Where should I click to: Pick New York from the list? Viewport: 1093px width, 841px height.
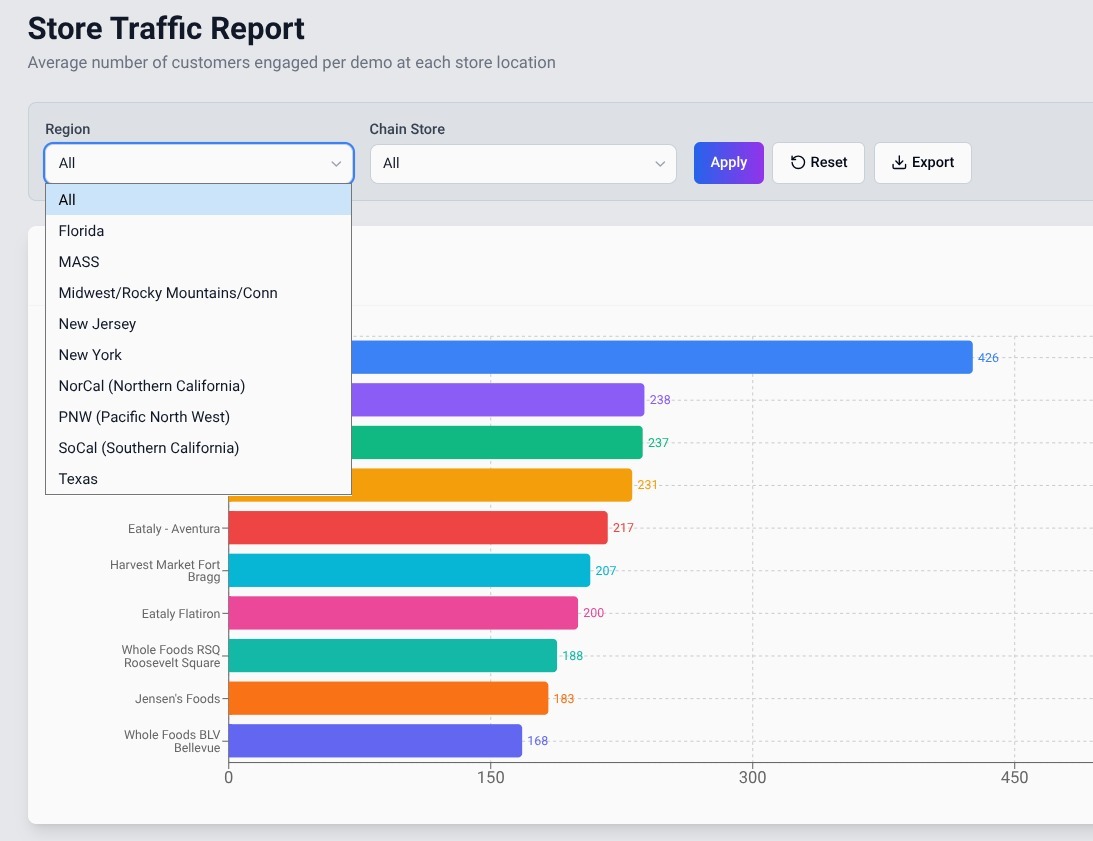[198, 355]
